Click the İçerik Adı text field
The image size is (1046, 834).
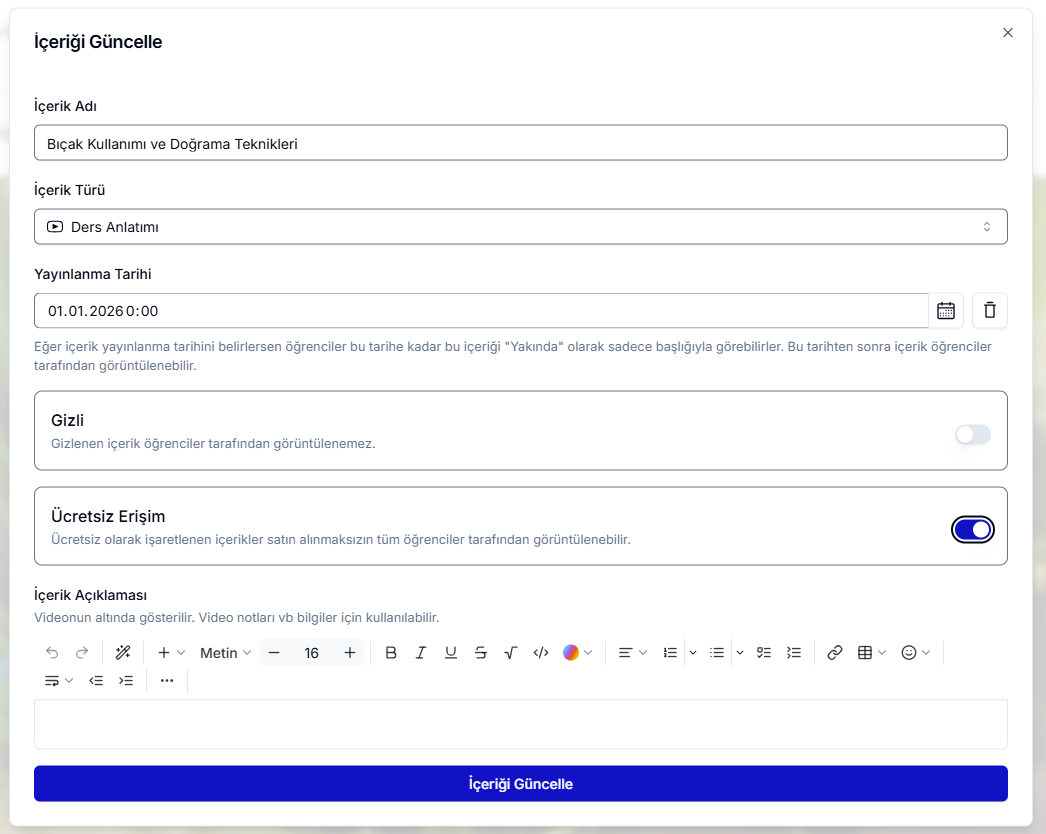tap(520, 143)
